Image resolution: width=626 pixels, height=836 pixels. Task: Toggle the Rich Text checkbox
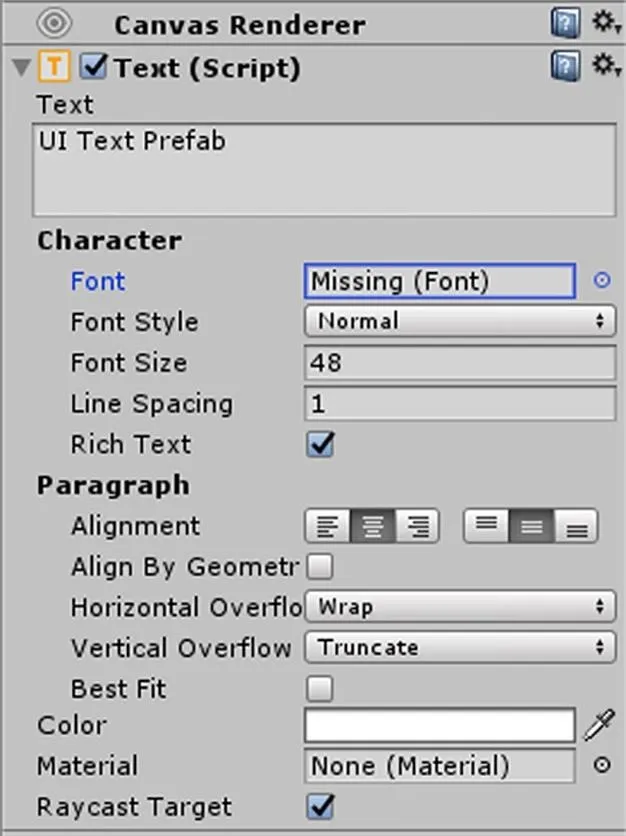pos(320,445)
